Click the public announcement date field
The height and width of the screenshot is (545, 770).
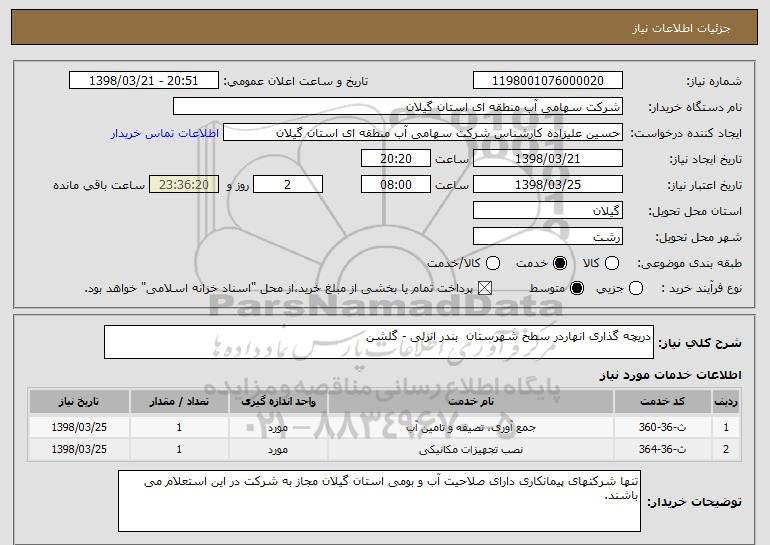(x=144, y=81)
